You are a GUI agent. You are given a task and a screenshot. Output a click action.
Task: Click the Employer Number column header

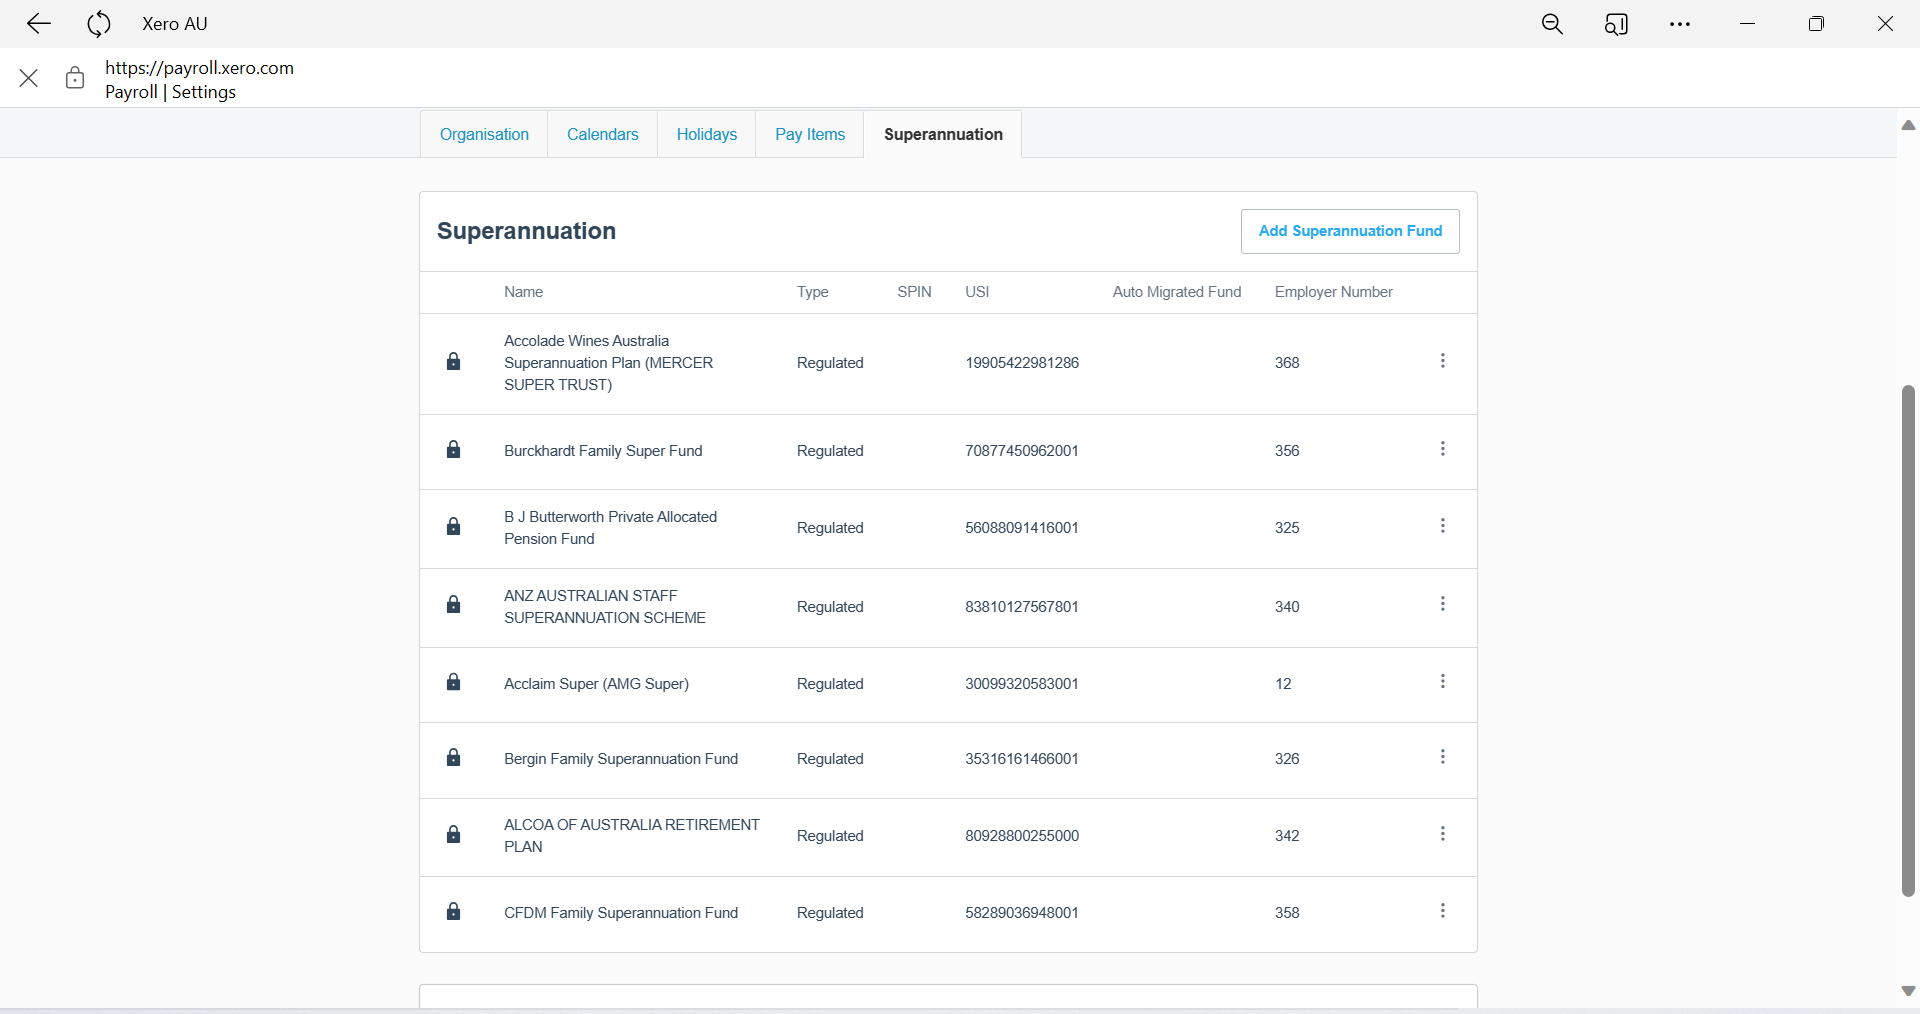[x=1333, y=292]
